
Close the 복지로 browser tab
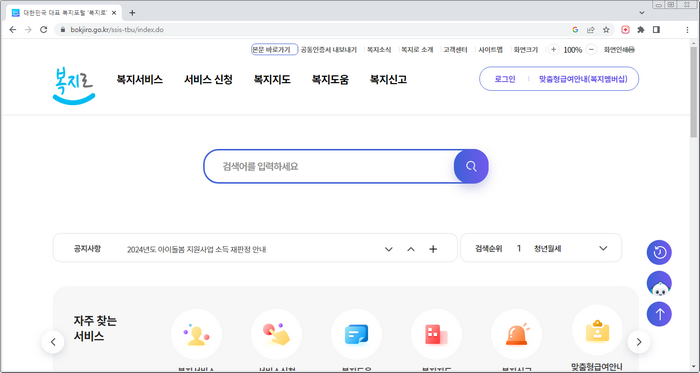click(x=114, y=13)
